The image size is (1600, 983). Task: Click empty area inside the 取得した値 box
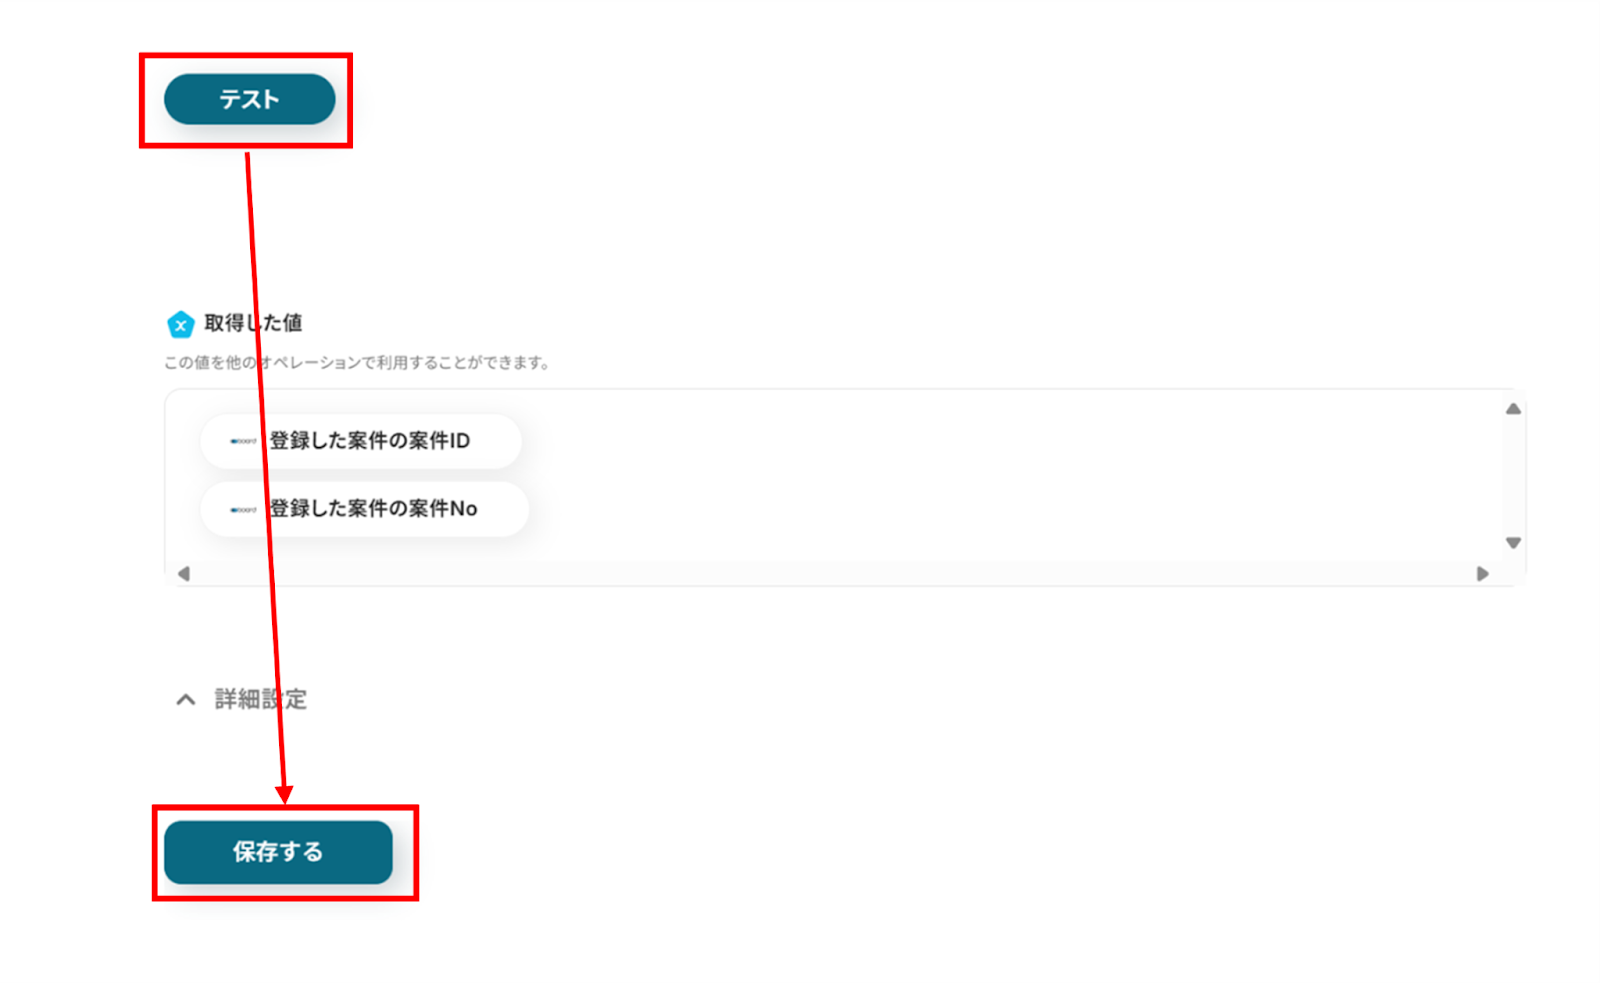[x=1000, y=476]
